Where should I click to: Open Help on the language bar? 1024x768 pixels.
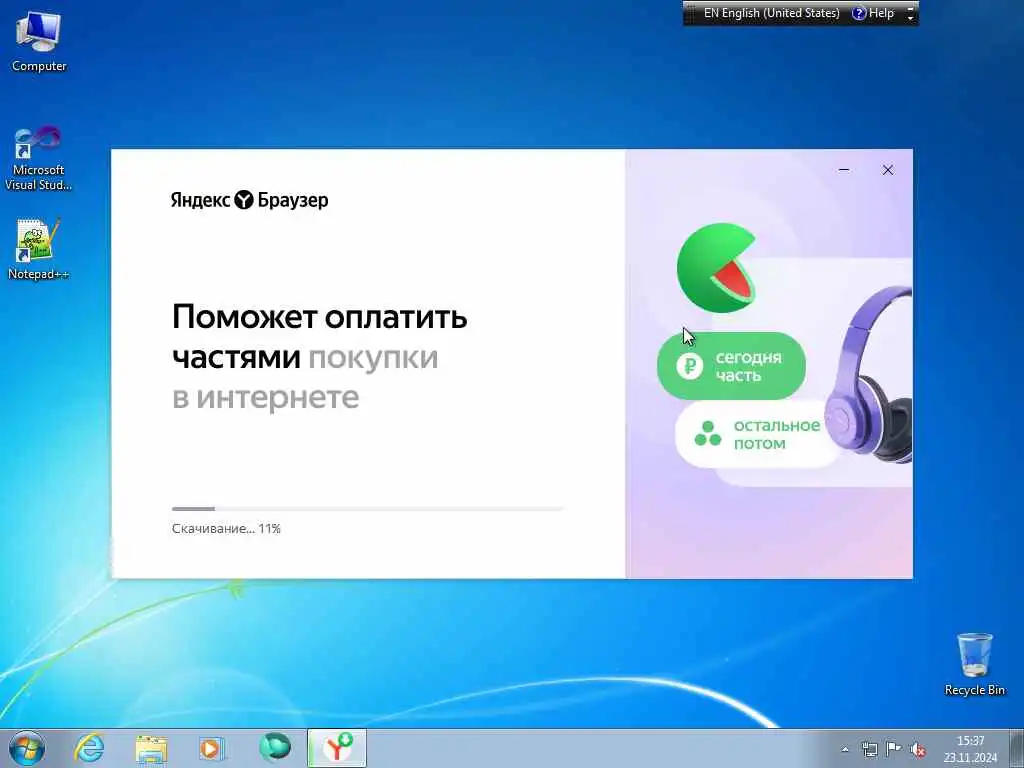pyautogui.click(x=873, y=13)
